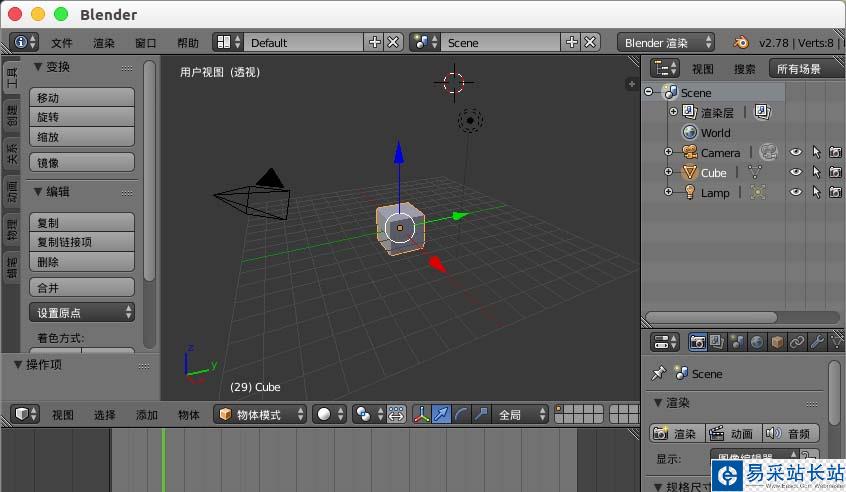The height and width of the screenshot is (492, 846).
Task: Open the scene browse icon
Action: (425, 42)
